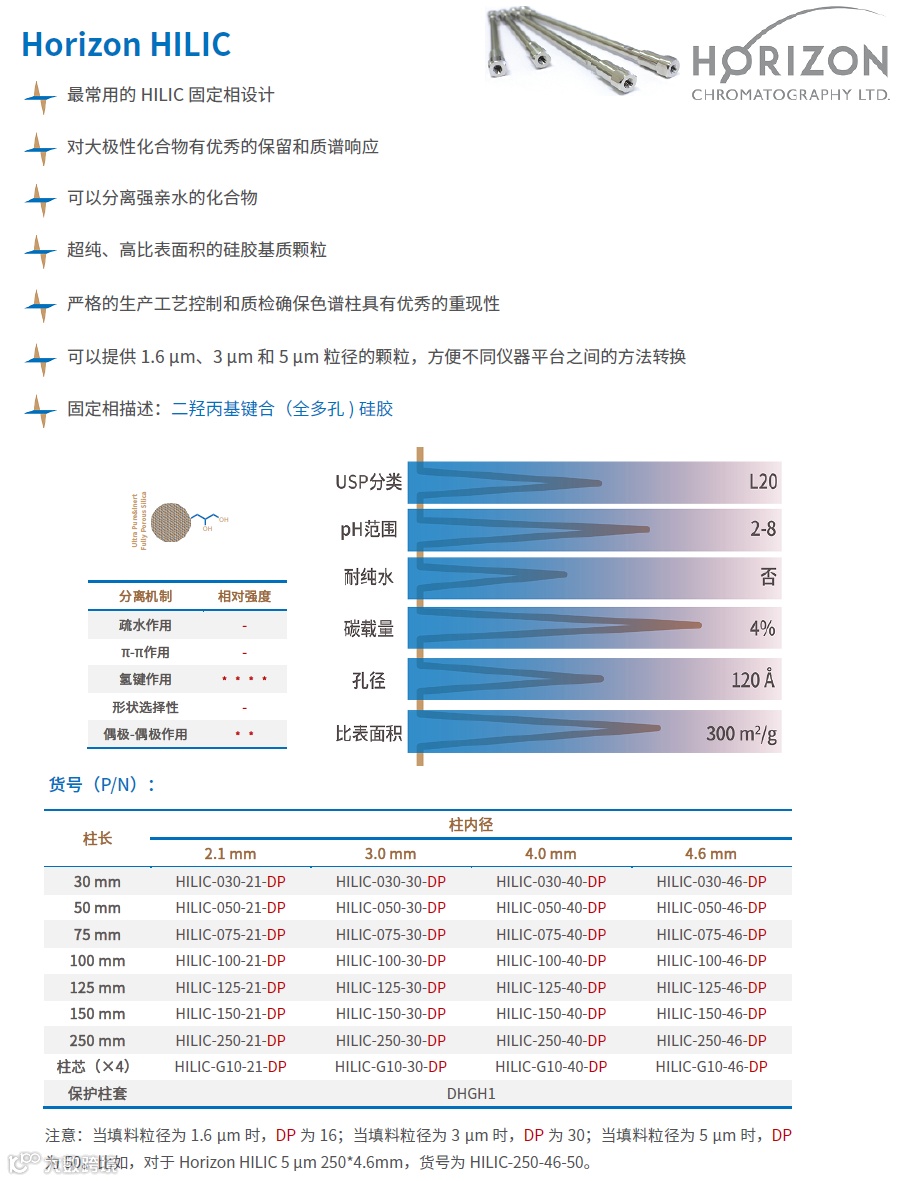Click the 疏水作用 row label
Image resolution: width=900 pixels, height=1181 pixels.
[145, 625]
